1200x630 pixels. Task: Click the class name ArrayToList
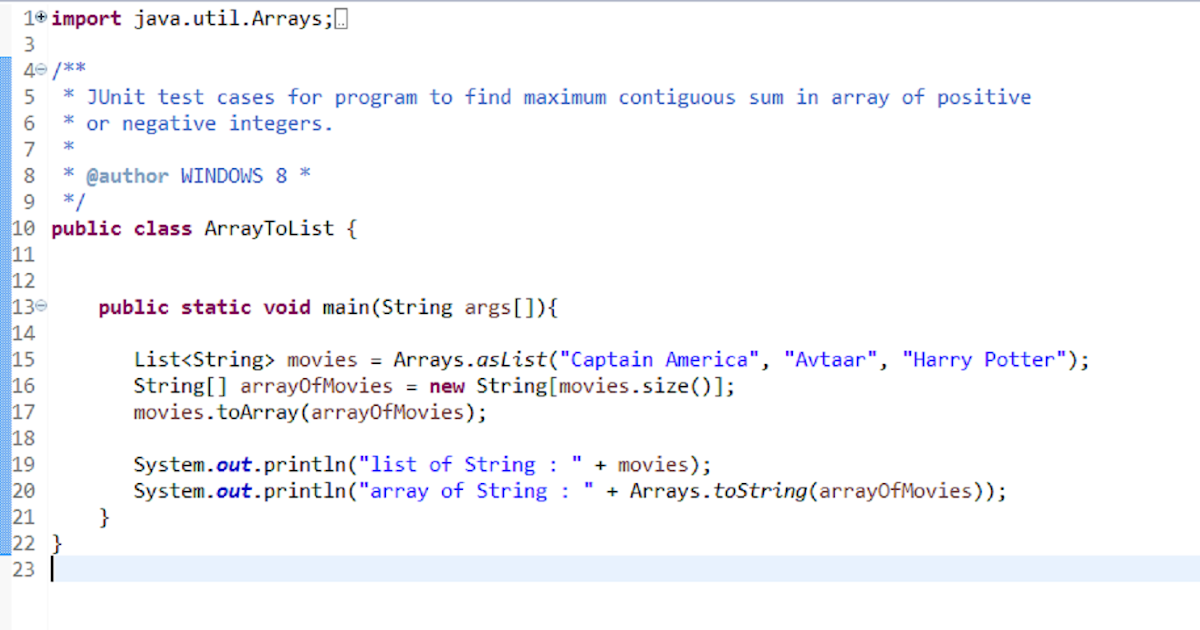[269, 228]
